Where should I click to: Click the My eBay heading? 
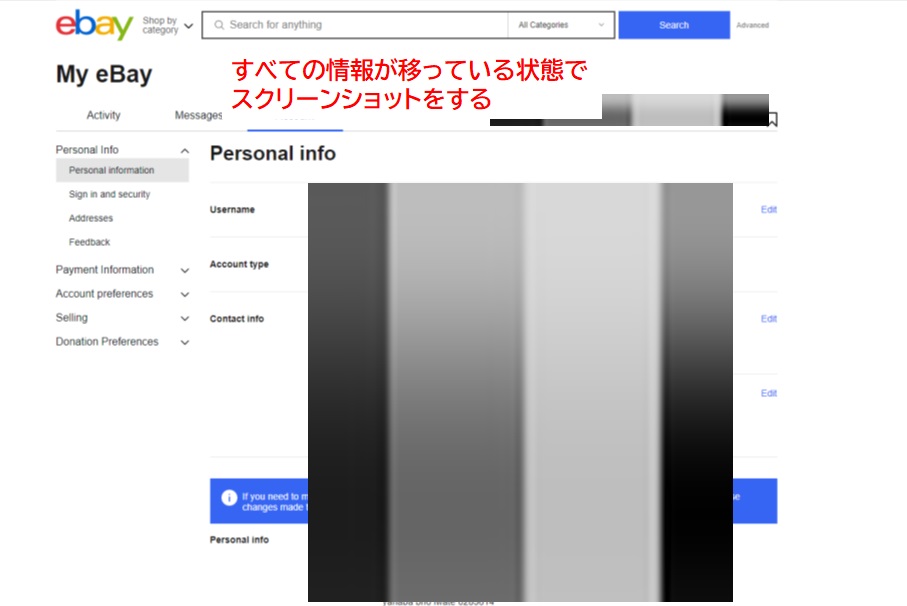pyautogui.click(x=104, y=74)
